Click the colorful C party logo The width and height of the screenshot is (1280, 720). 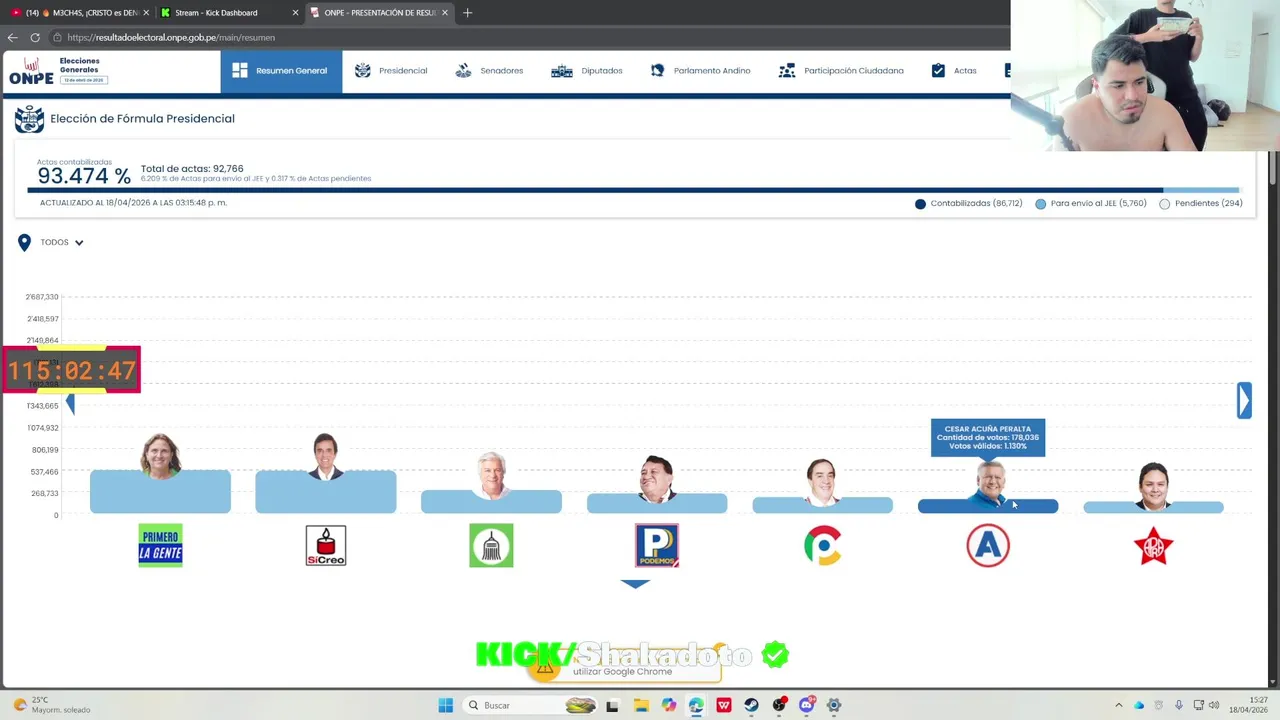pos(822,546)
